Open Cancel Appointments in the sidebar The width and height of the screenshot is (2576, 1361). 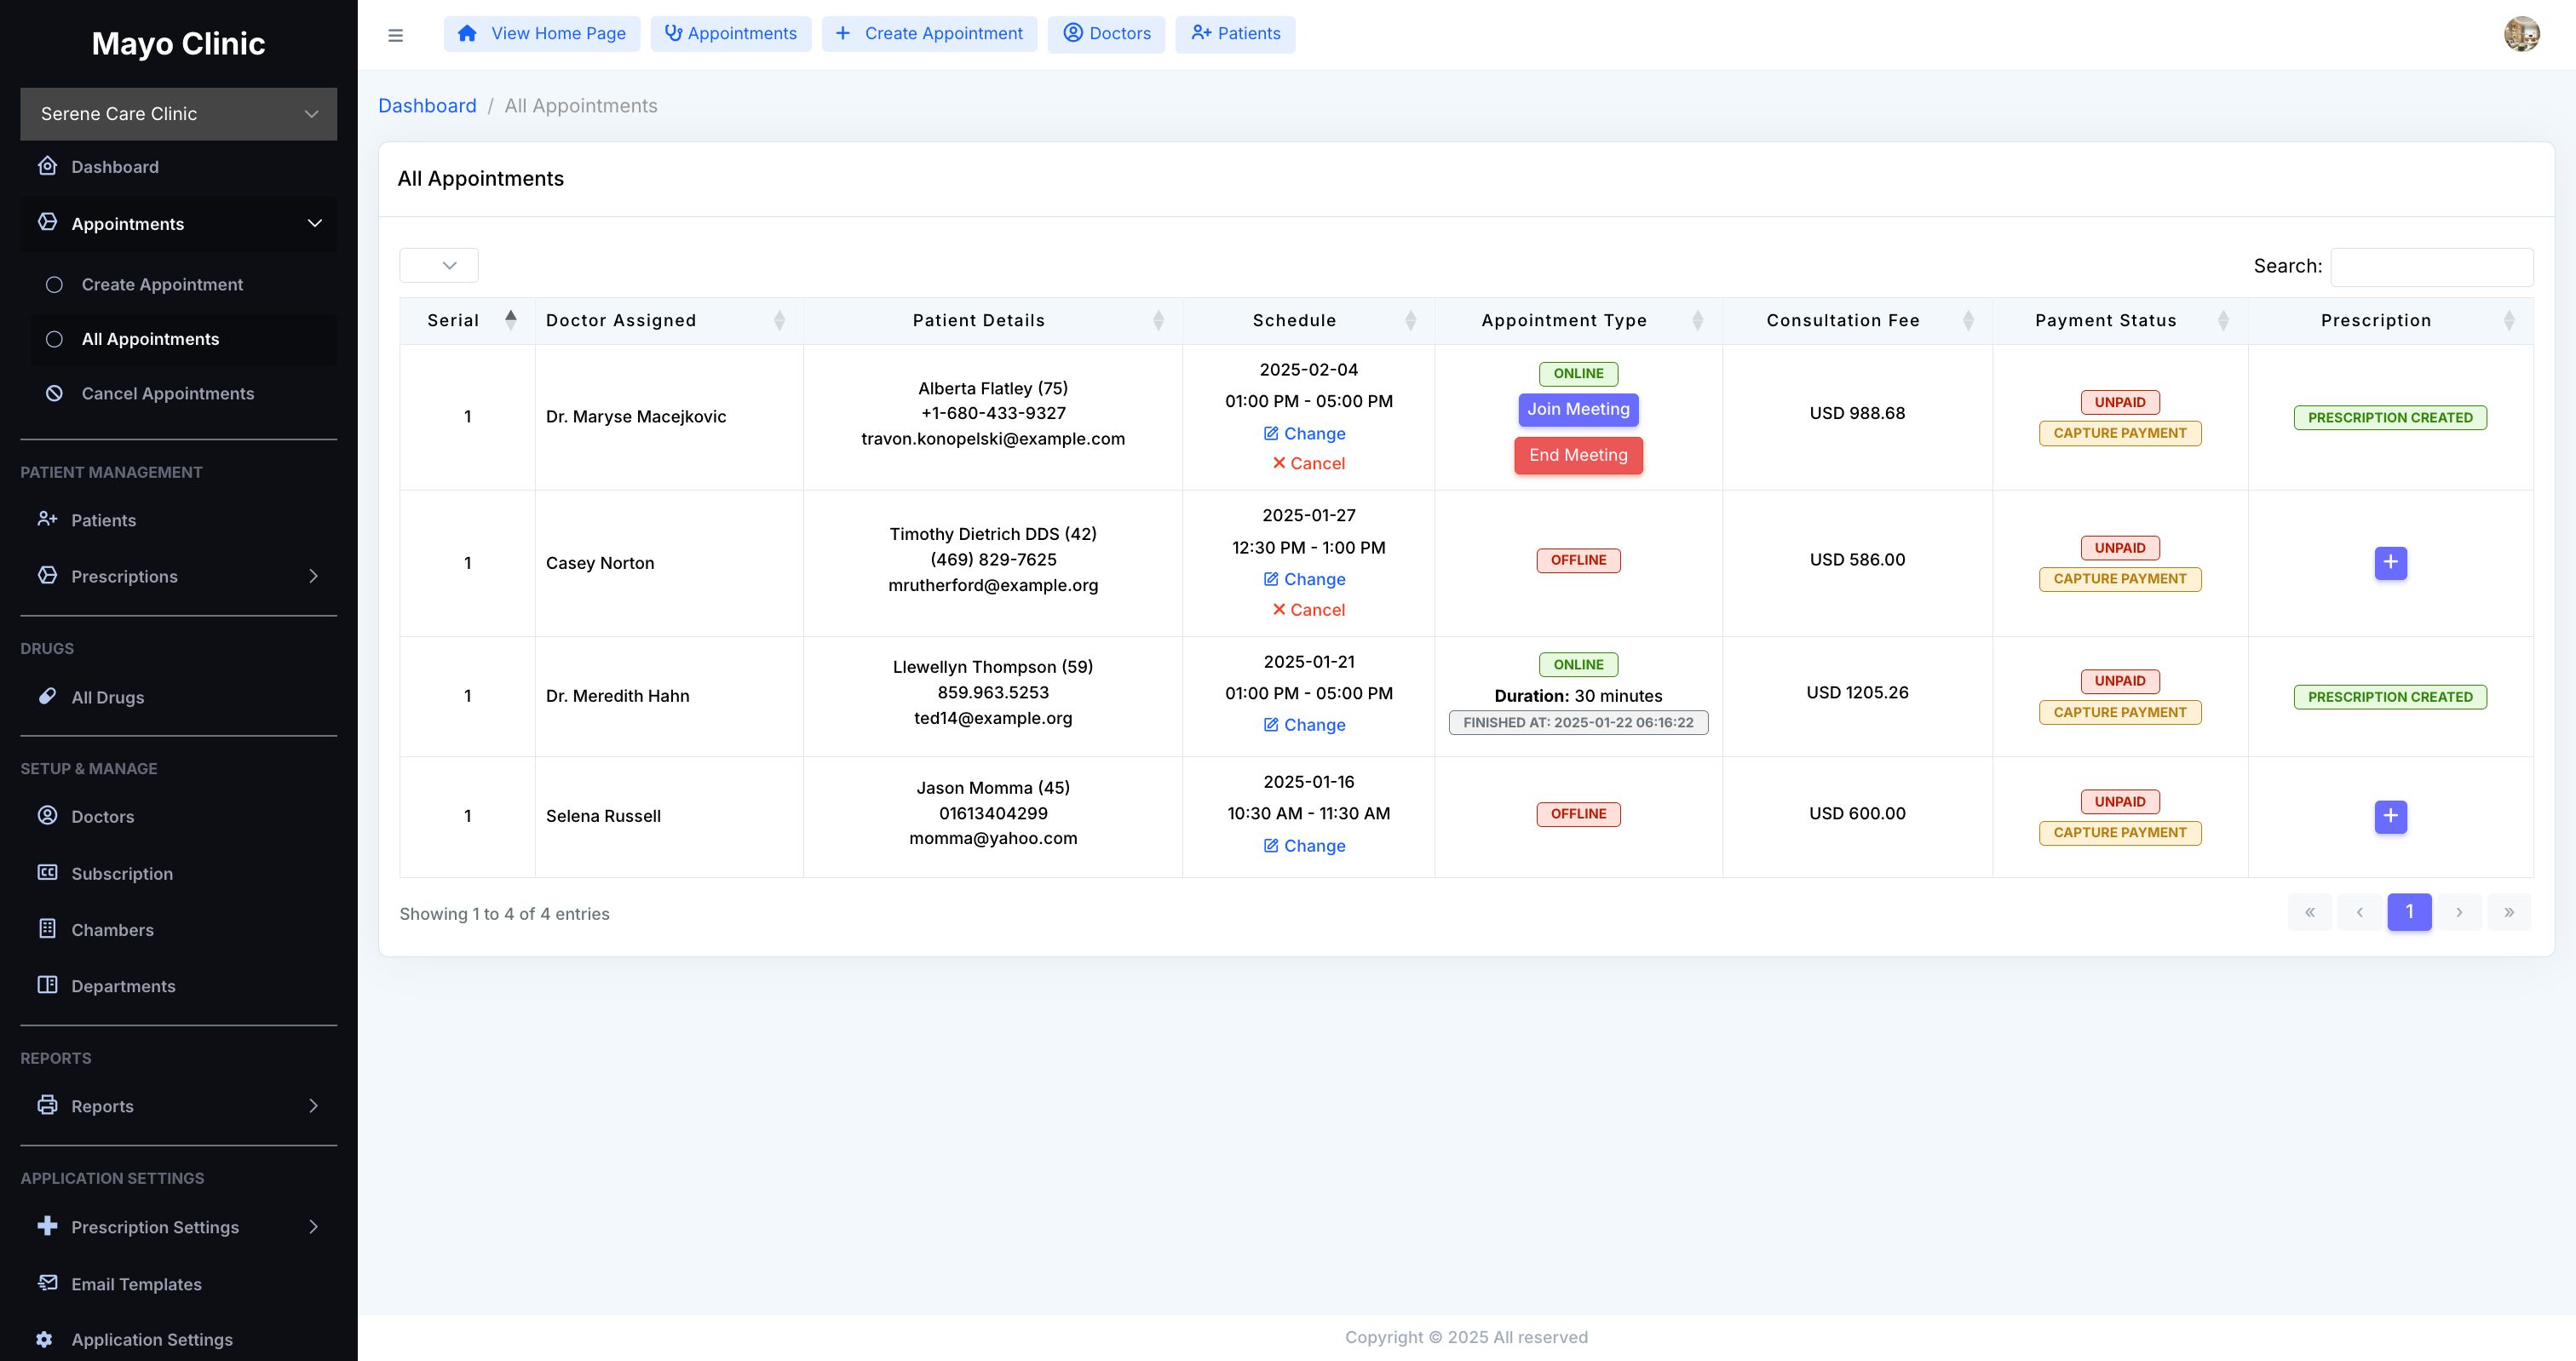tap(167, 393)
